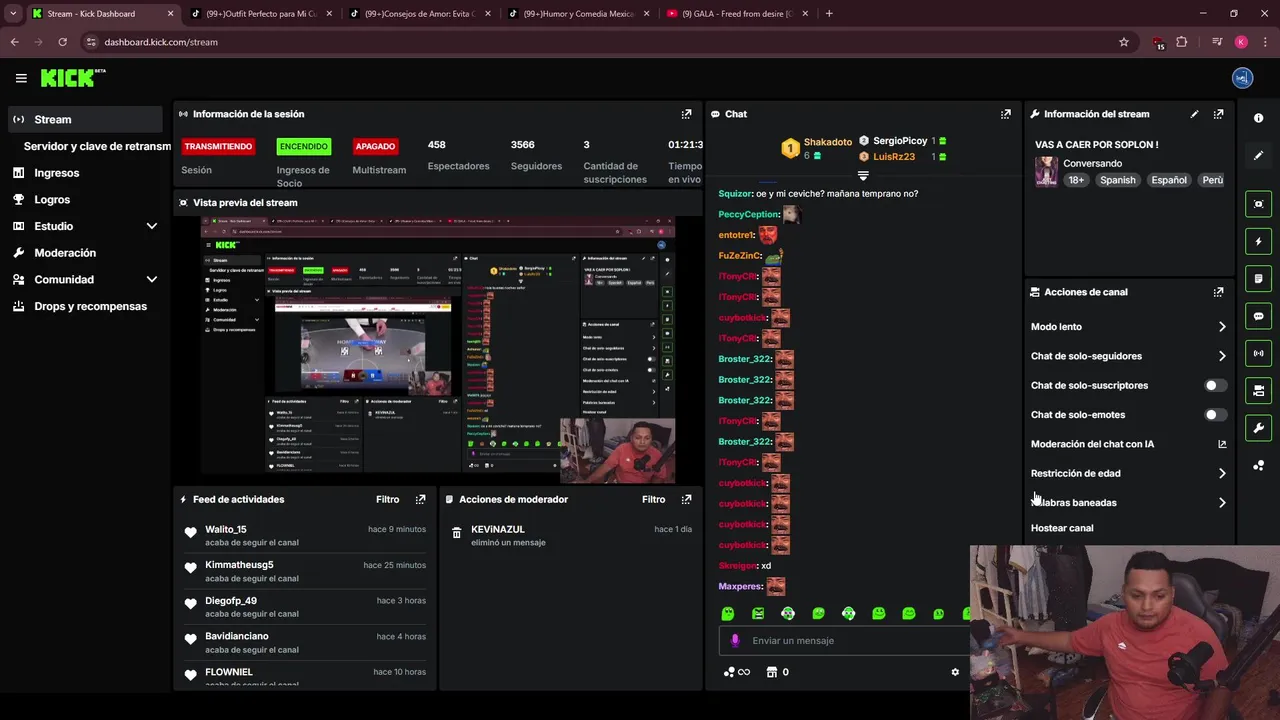Click the stream preview video thumbnail
Viewport: 1280px width, 720px height.
click(x=437, y=350)
